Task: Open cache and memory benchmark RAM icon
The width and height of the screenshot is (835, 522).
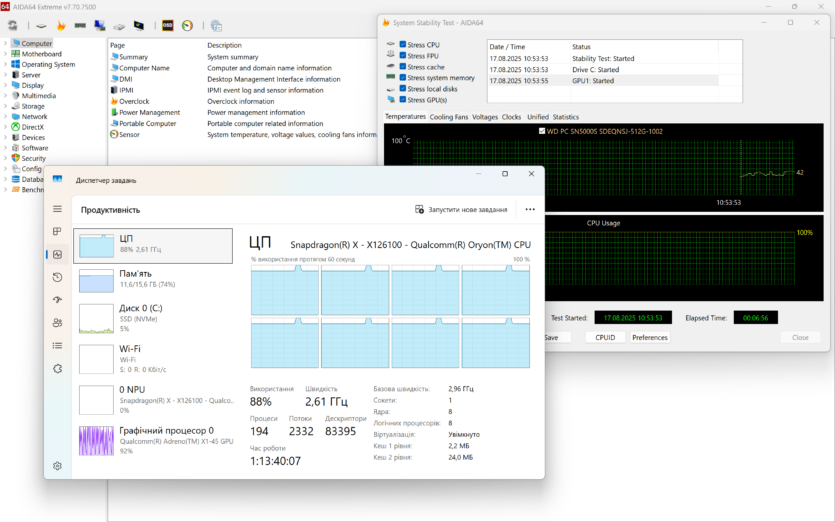Action: pyautogui.click(x=80, y=26)
